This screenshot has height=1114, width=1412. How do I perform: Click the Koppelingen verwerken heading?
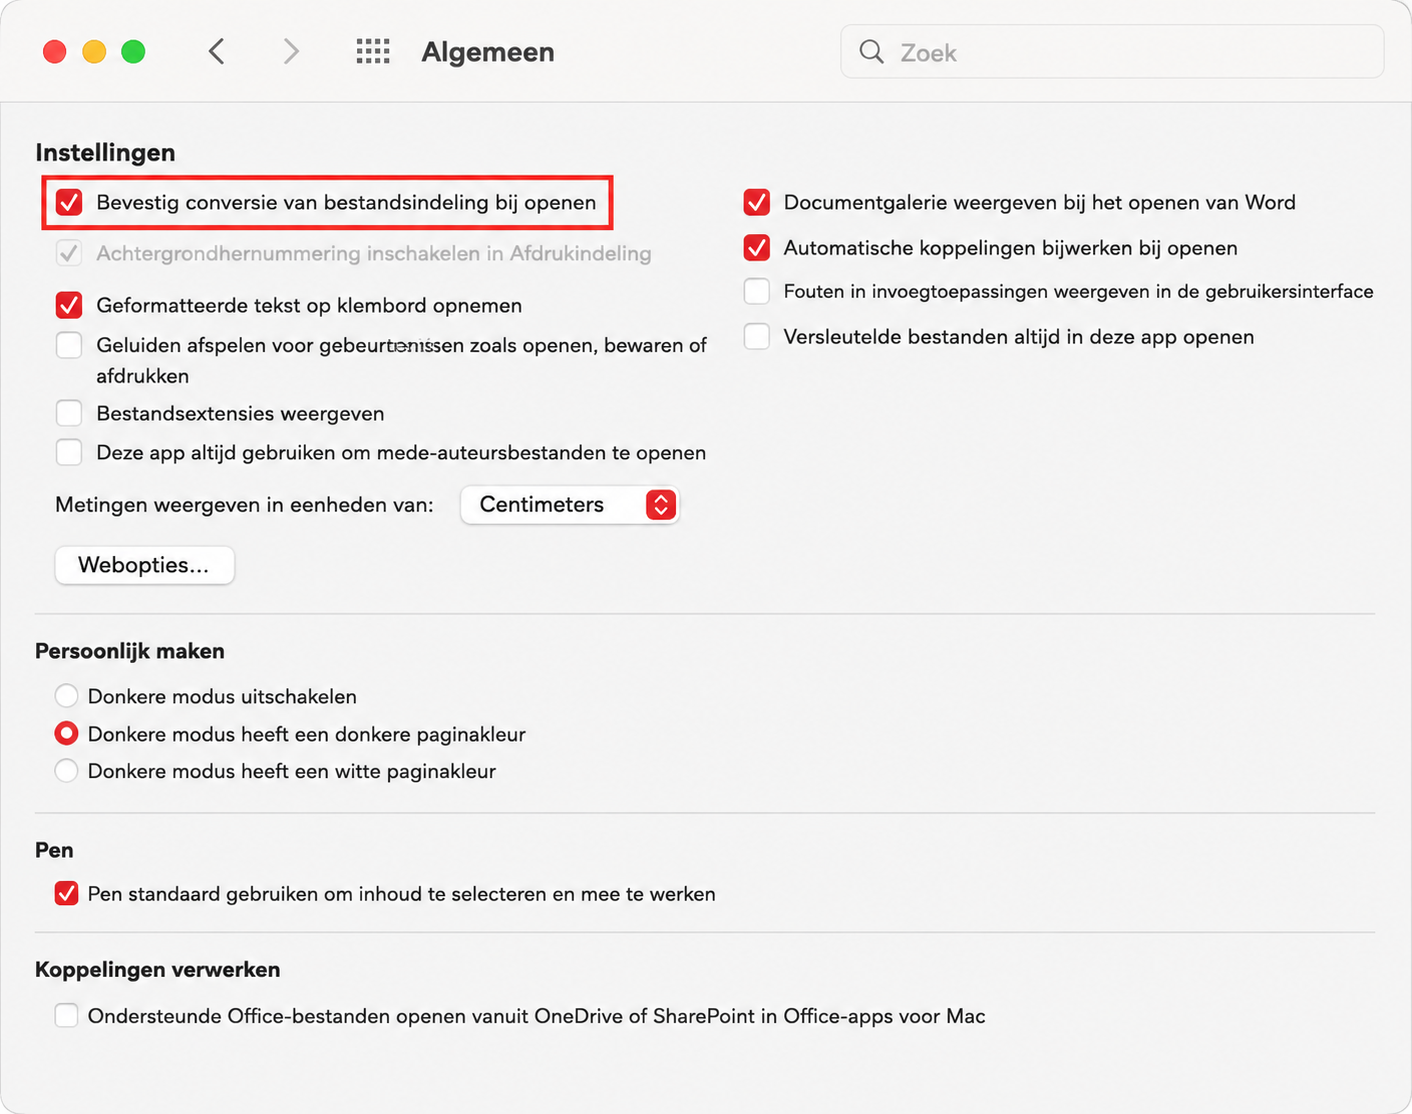point(158,969)
